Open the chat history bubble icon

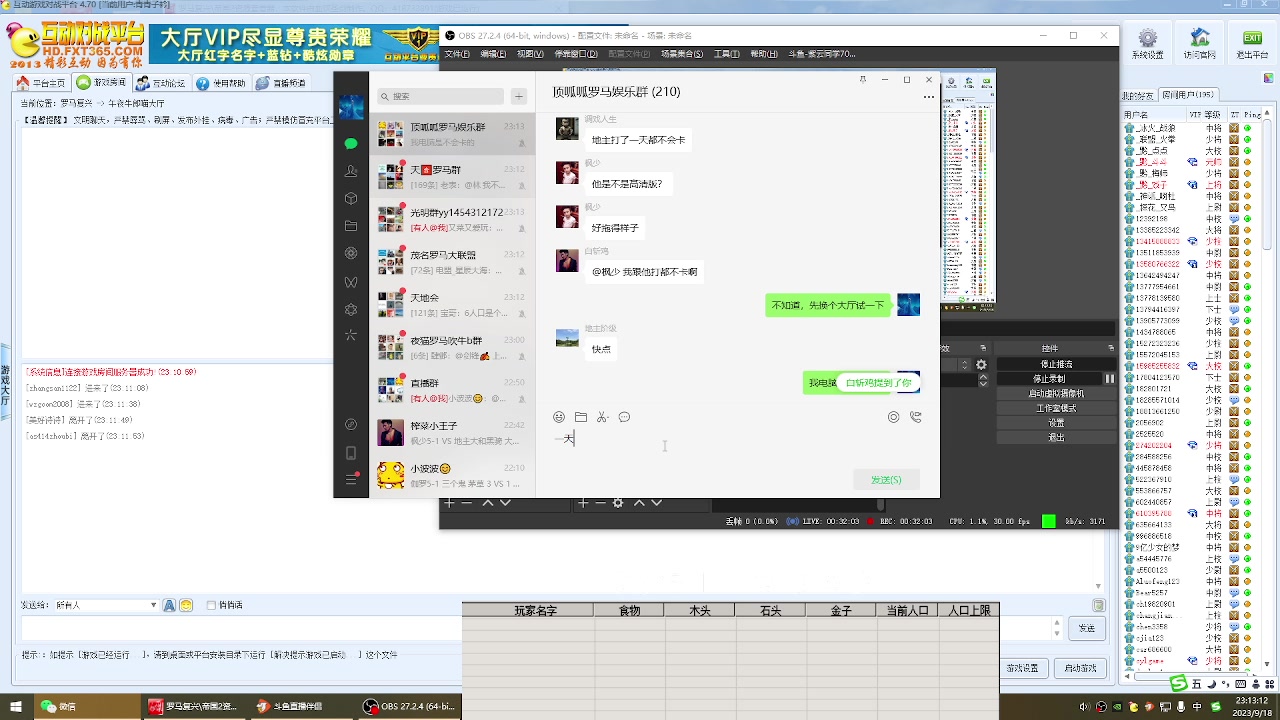click(x=624, y=417)
